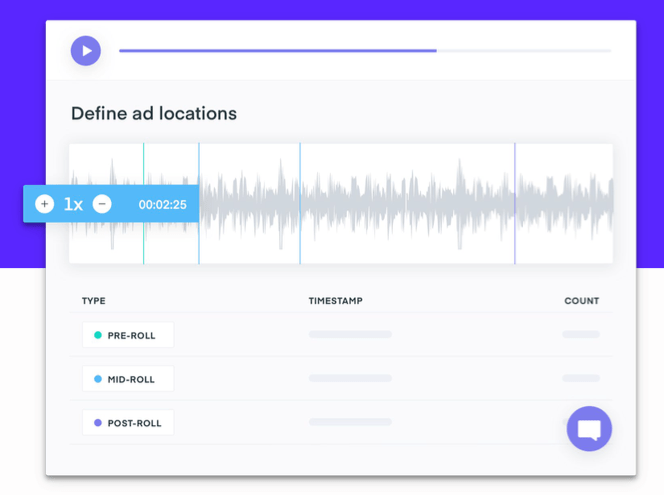Zoom out with the minus icon
Screen dimensions: 664x495
(x=102, y=204)
